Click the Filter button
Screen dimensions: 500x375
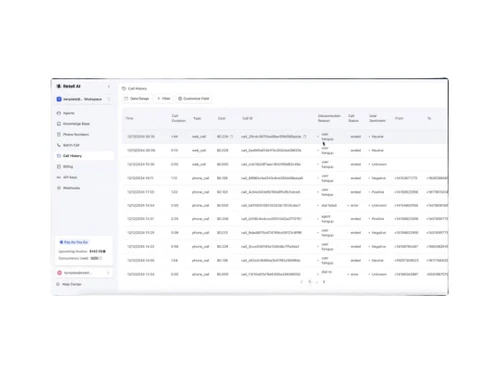tap(164, 99)
